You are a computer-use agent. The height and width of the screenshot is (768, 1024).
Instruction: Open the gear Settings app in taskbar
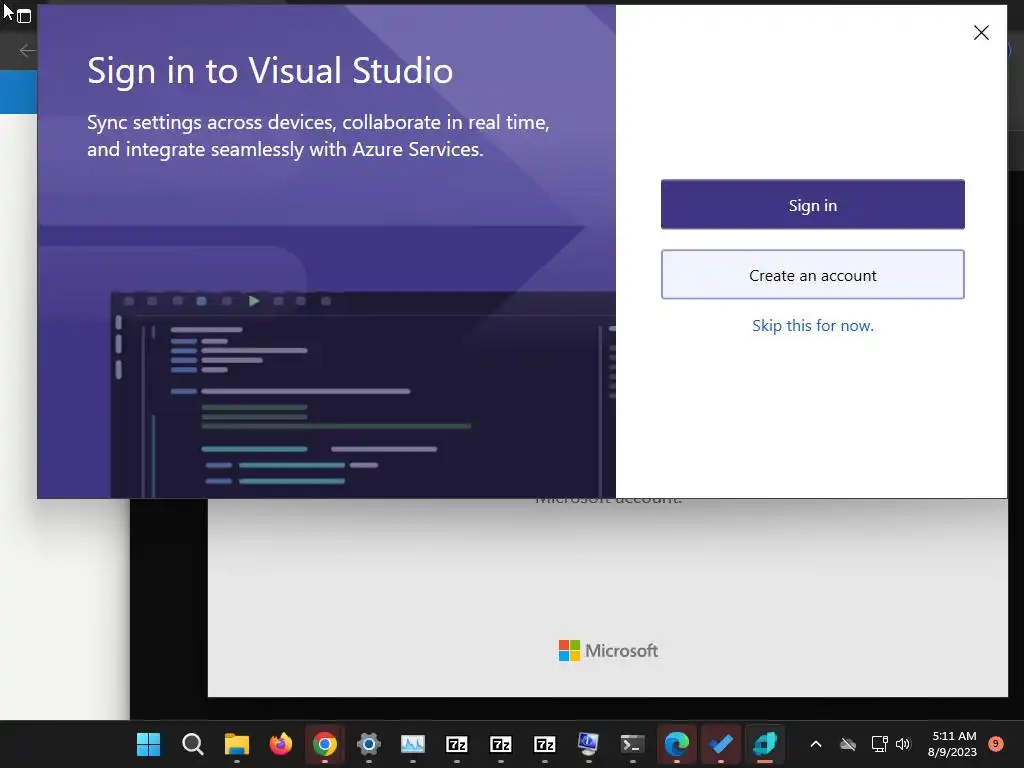coord(369,744)
